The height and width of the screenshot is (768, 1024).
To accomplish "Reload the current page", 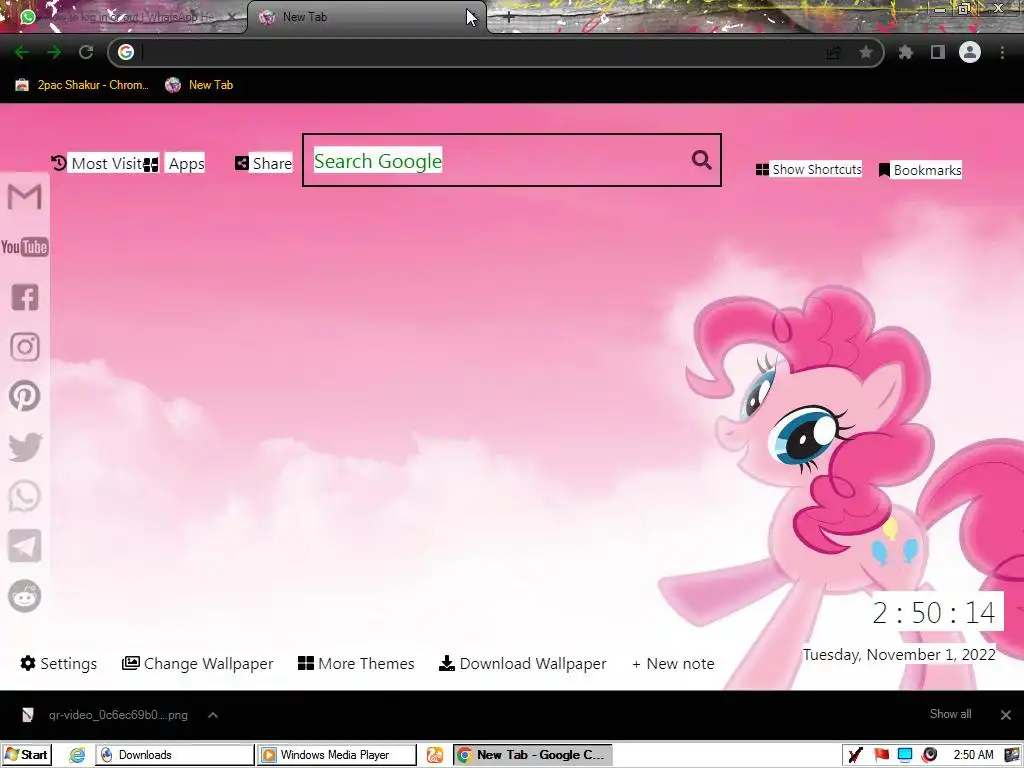I will point(86,52).
